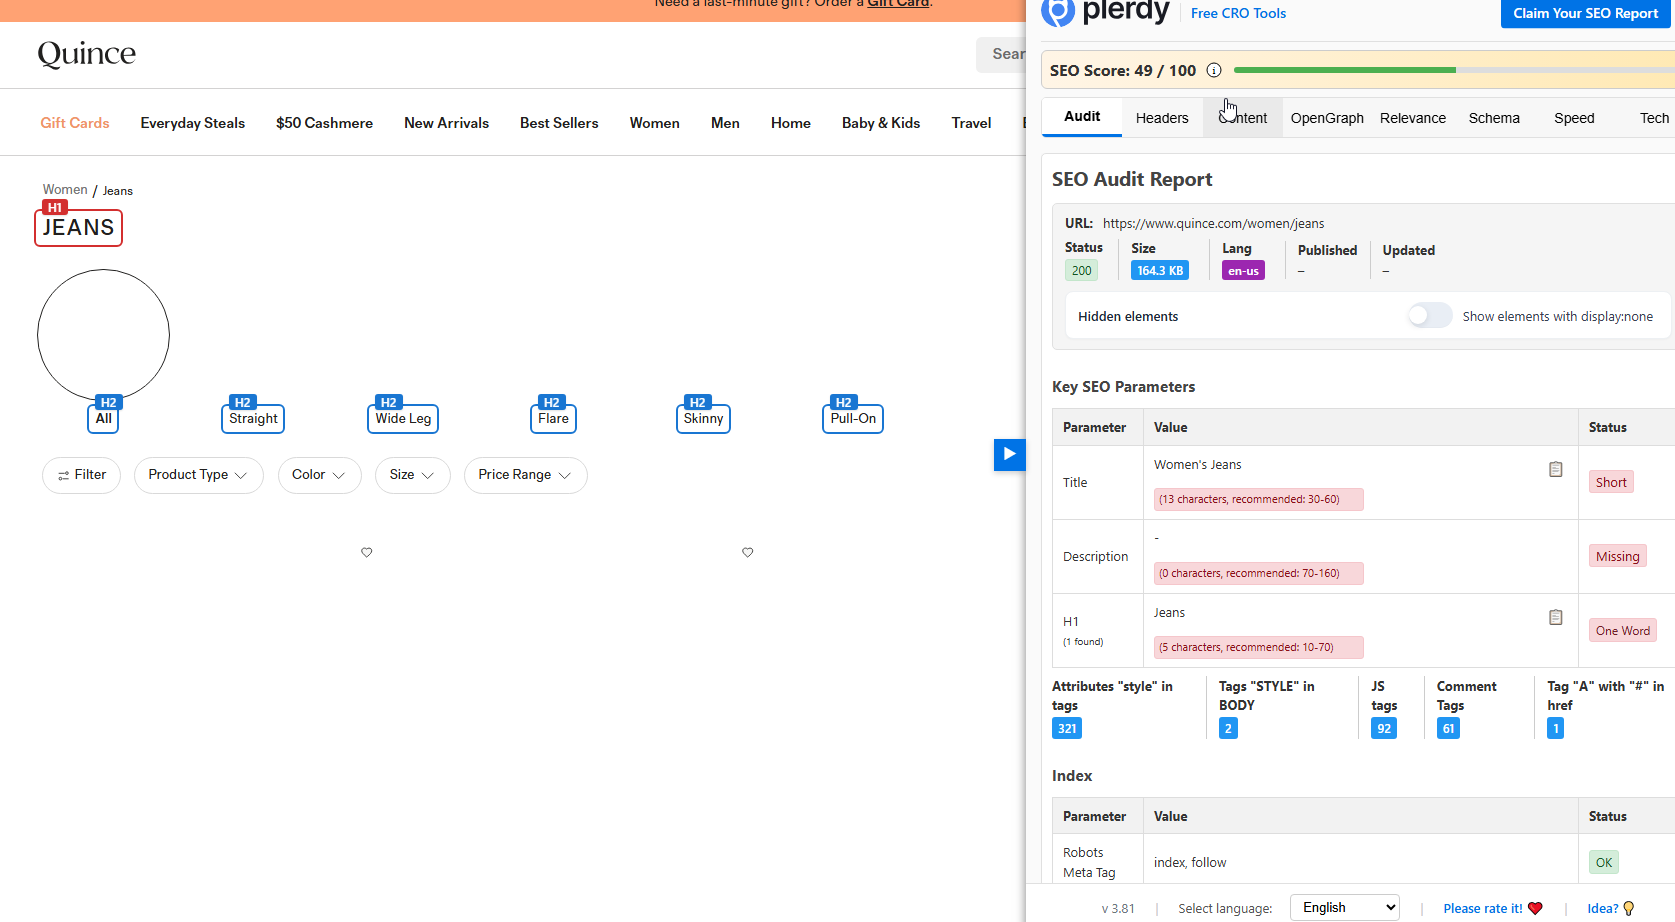Open the English language selector

click(1344, 907)
